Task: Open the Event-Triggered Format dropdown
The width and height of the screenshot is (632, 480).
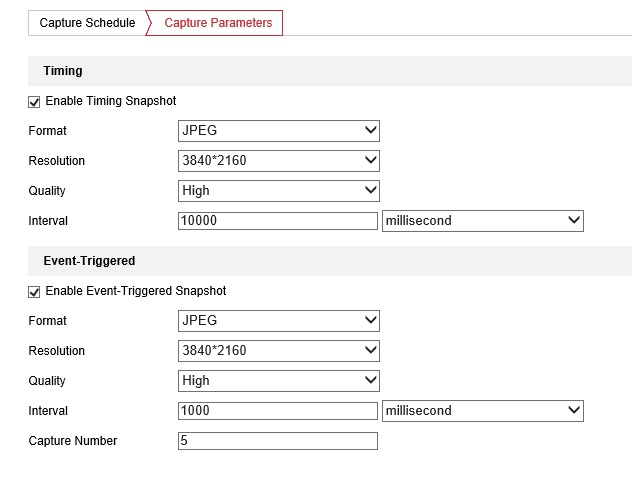Action: point(279,321)
